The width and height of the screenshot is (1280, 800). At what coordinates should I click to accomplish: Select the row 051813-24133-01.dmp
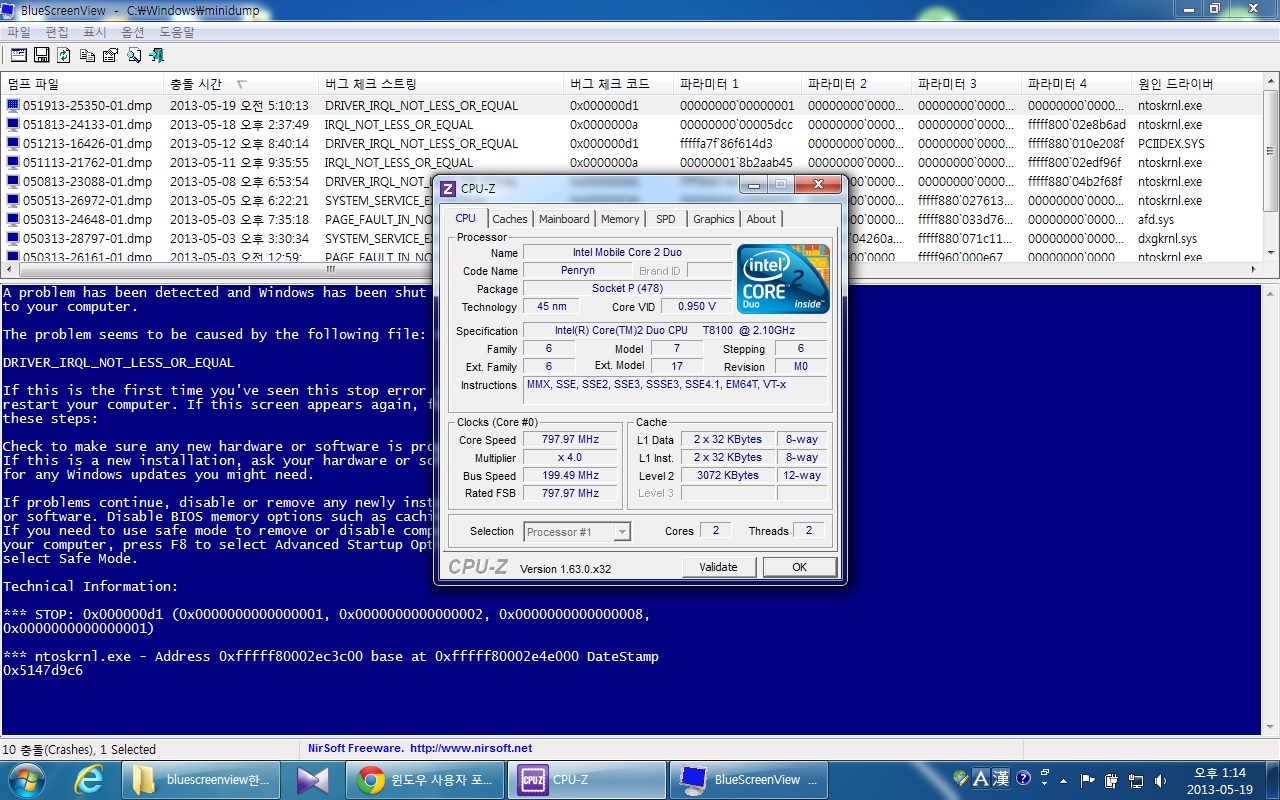630,124
